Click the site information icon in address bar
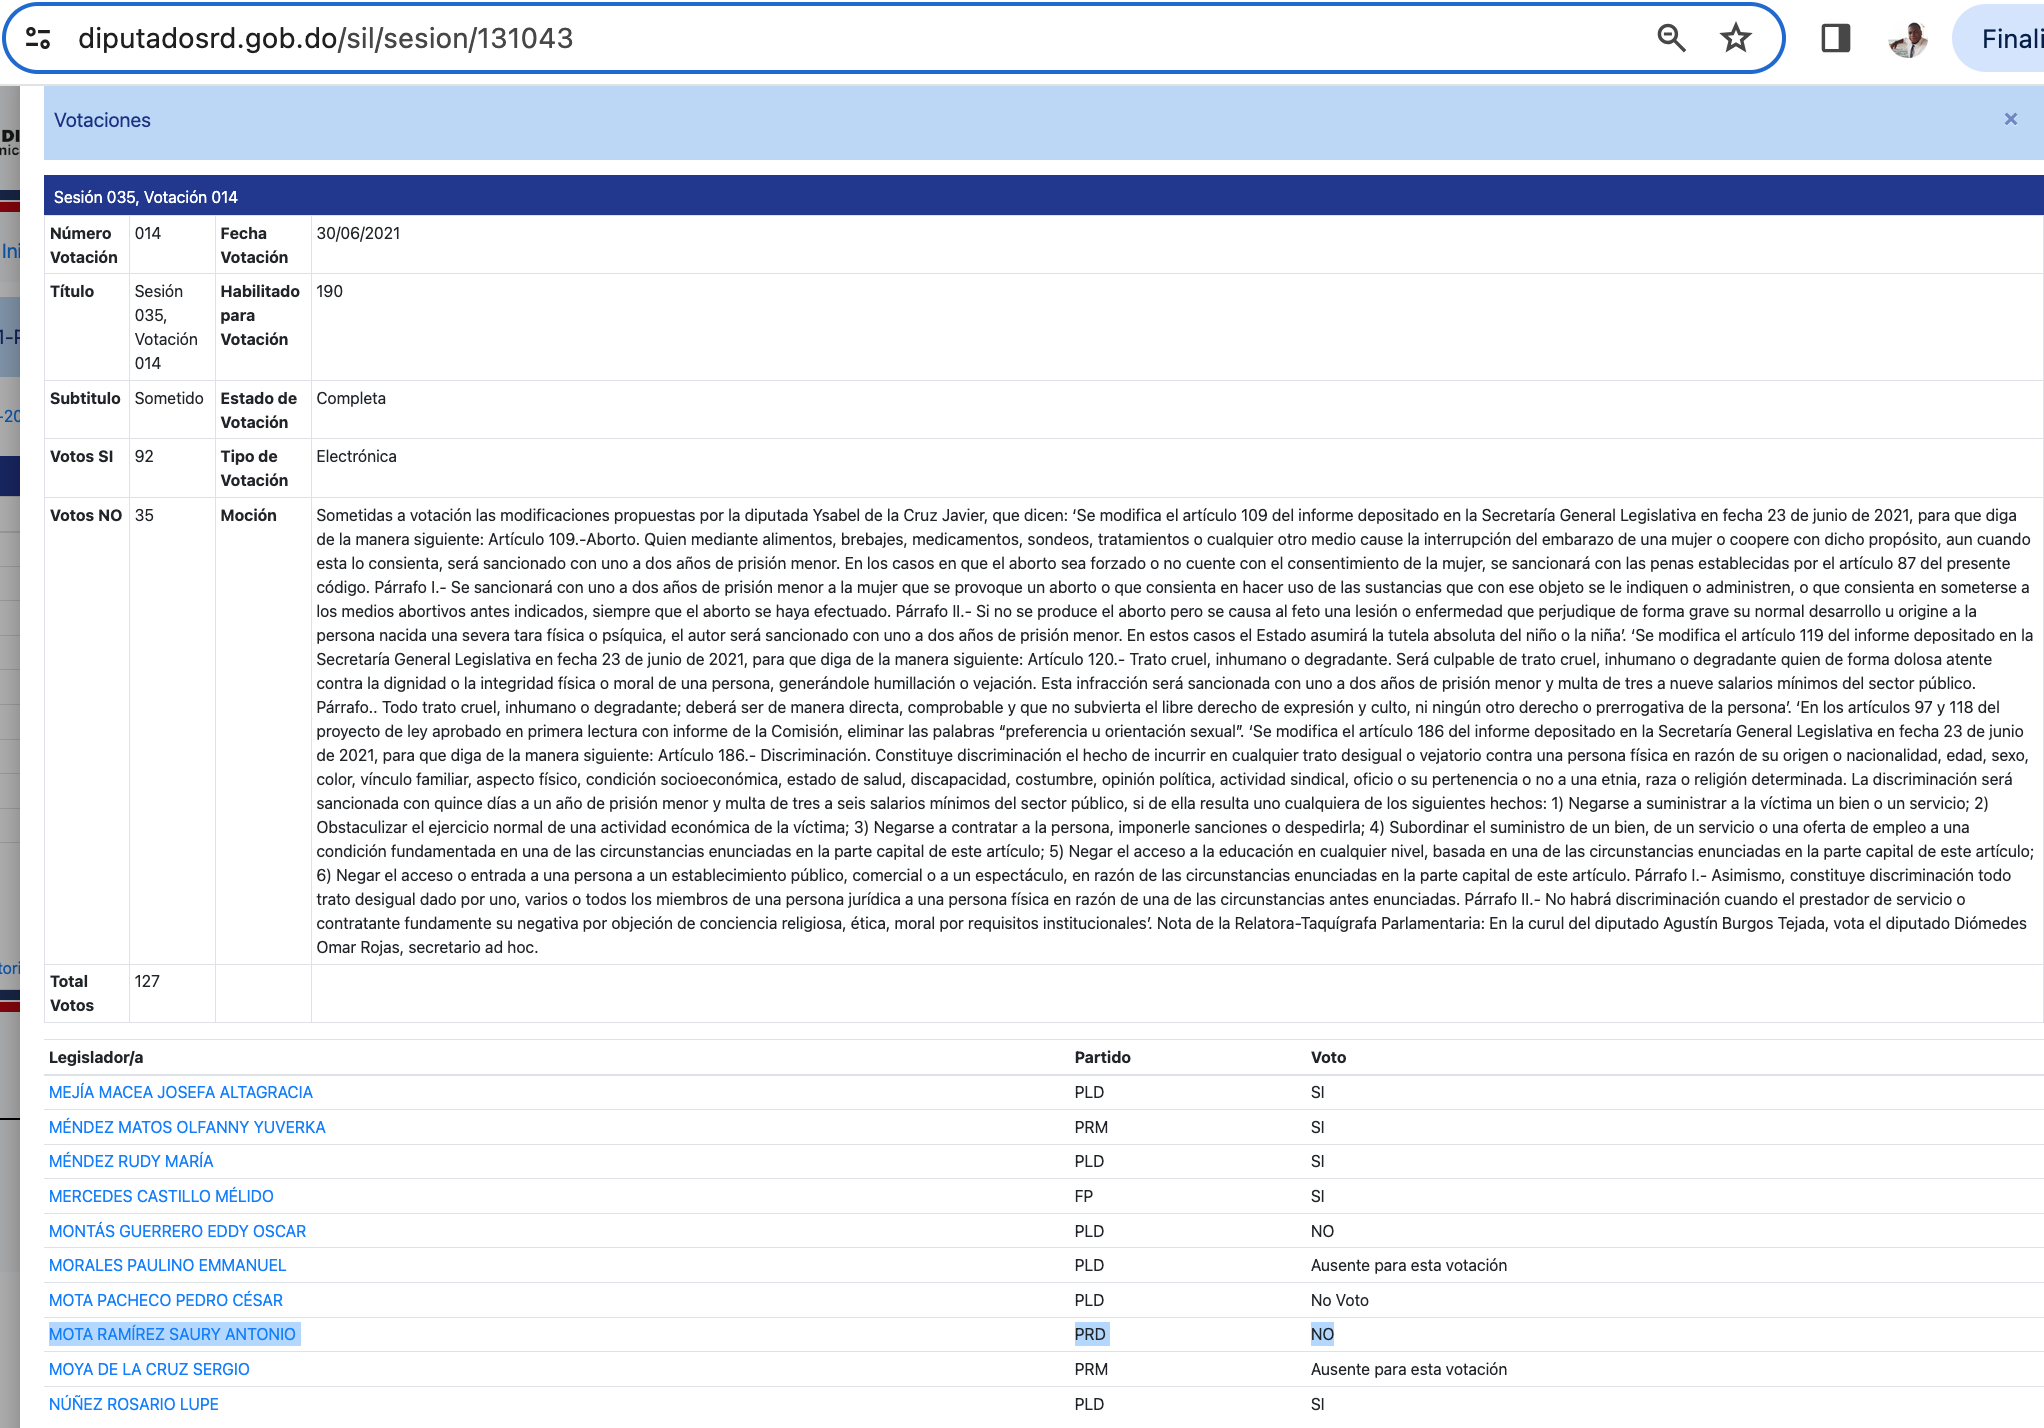 click(x=38, y=39)
